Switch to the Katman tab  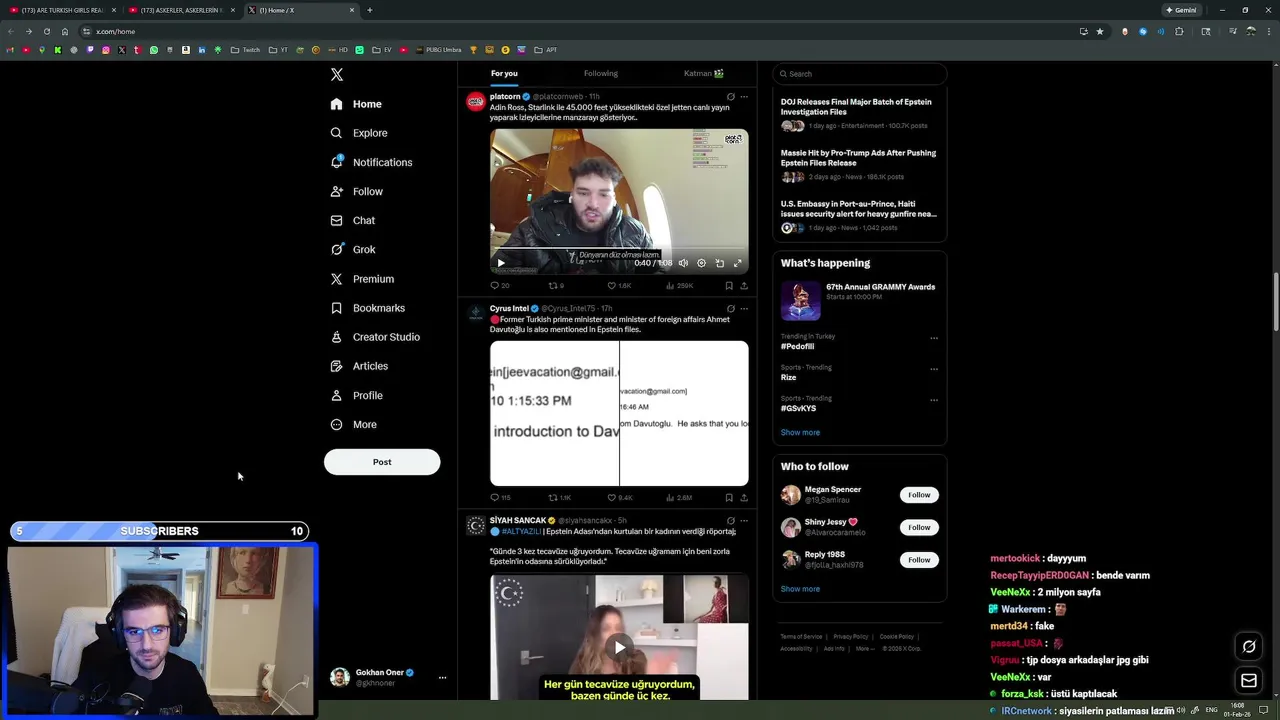tap(703, 73)
